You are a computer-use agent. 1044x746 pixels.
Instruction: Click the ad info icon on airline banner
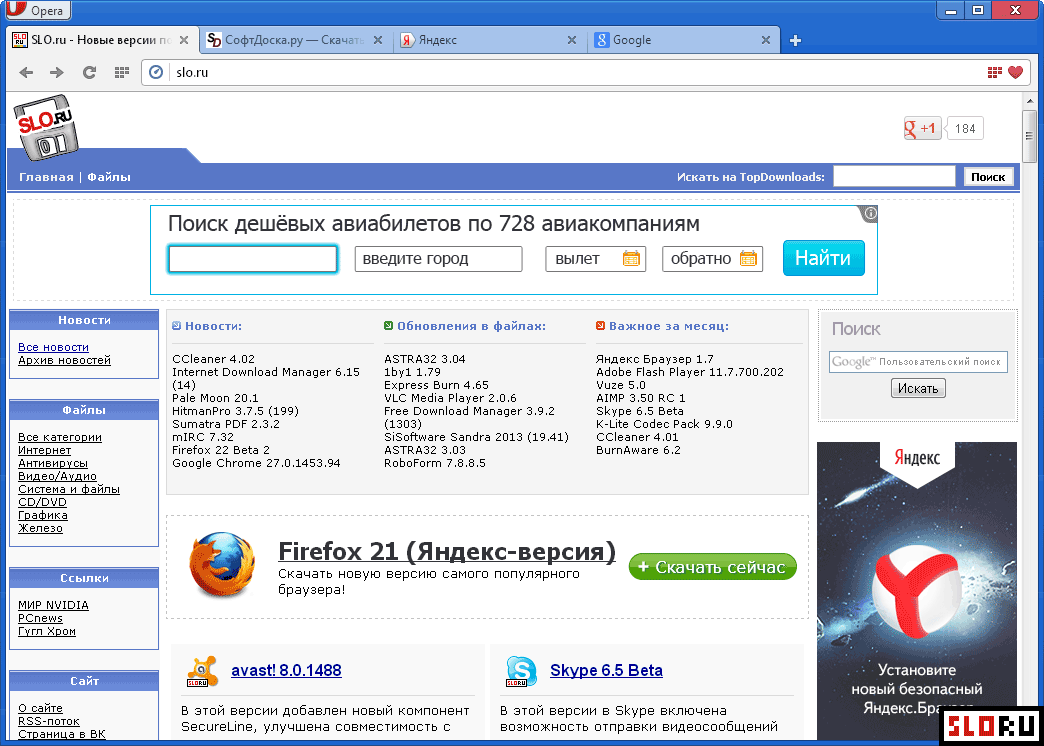point(870,214)
